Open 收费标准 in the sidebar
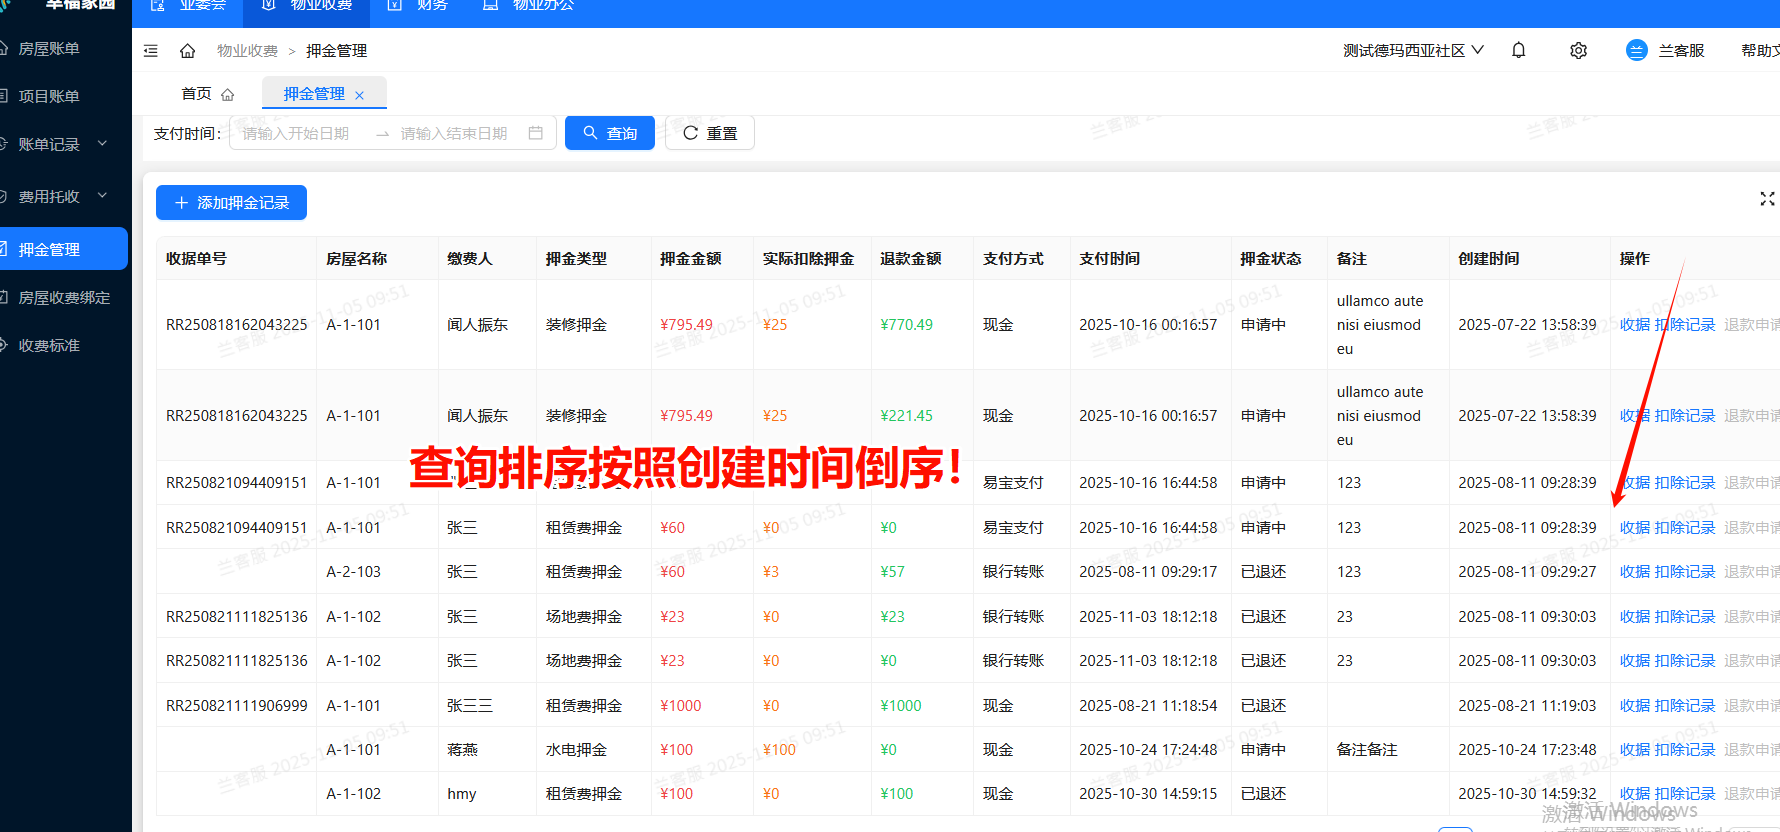 coord(49,346)
